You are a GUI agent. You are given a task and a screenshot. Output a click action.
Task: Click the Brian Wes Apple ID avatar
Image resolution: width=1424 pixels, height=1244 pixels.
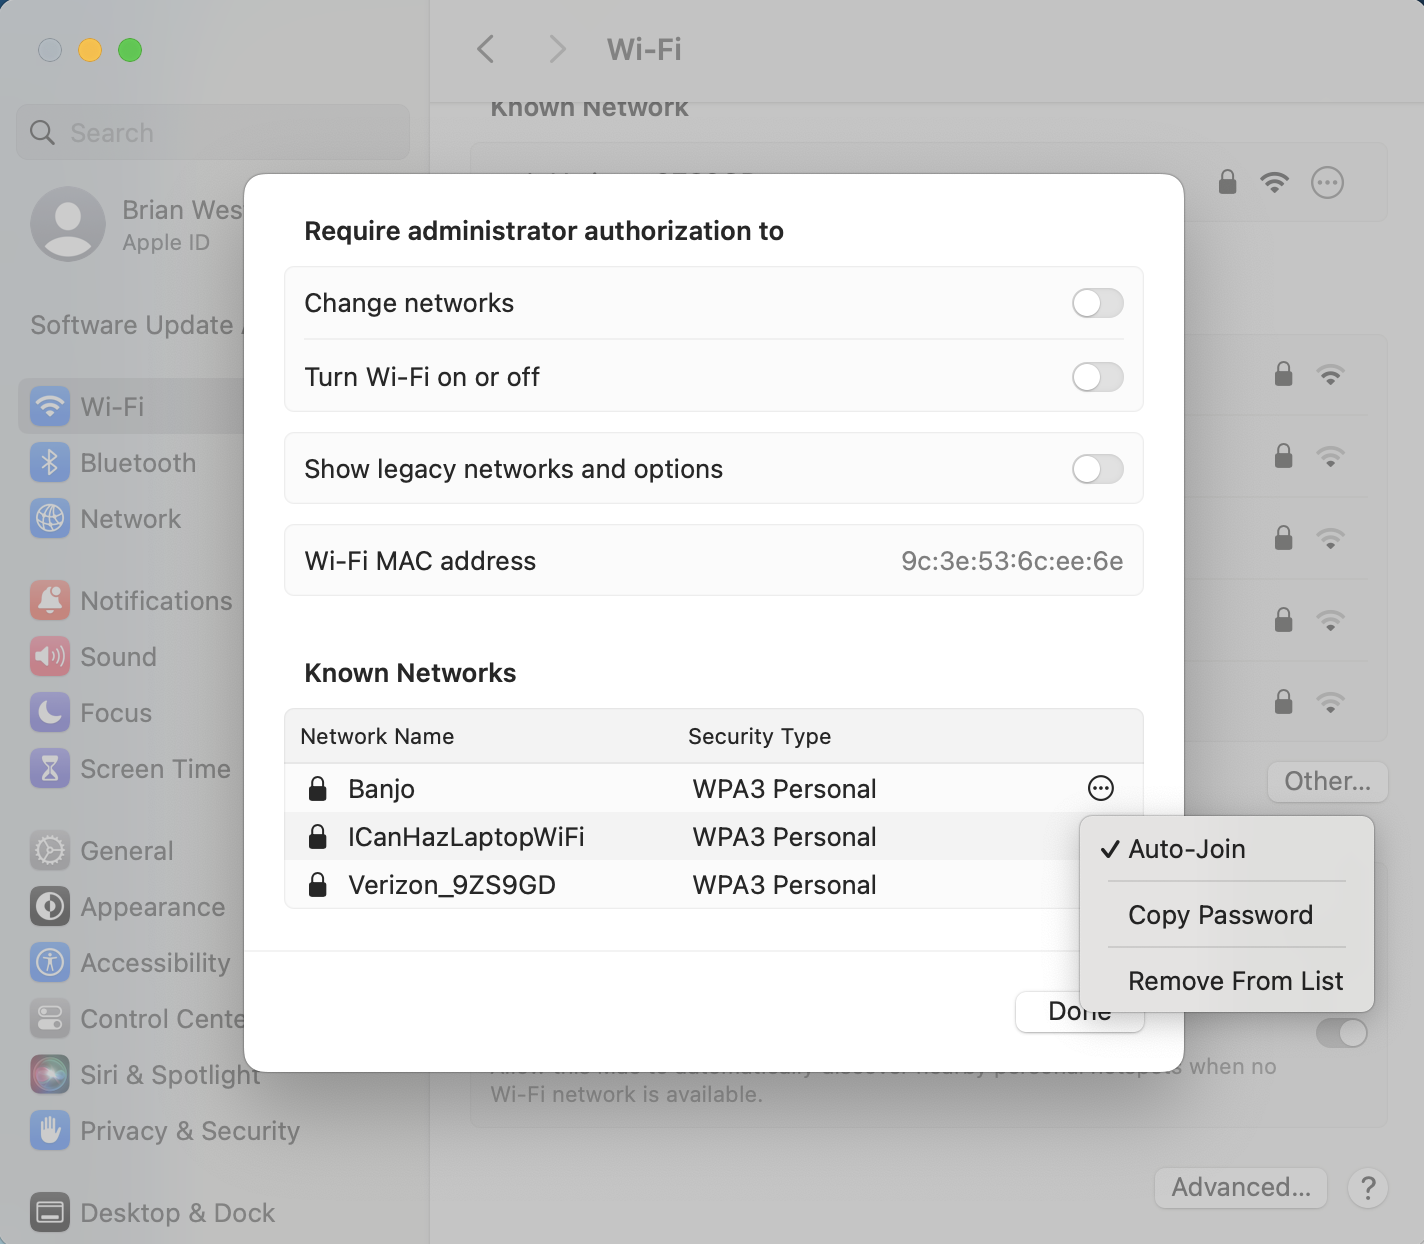pyautogui.click(x=68, y=224)
